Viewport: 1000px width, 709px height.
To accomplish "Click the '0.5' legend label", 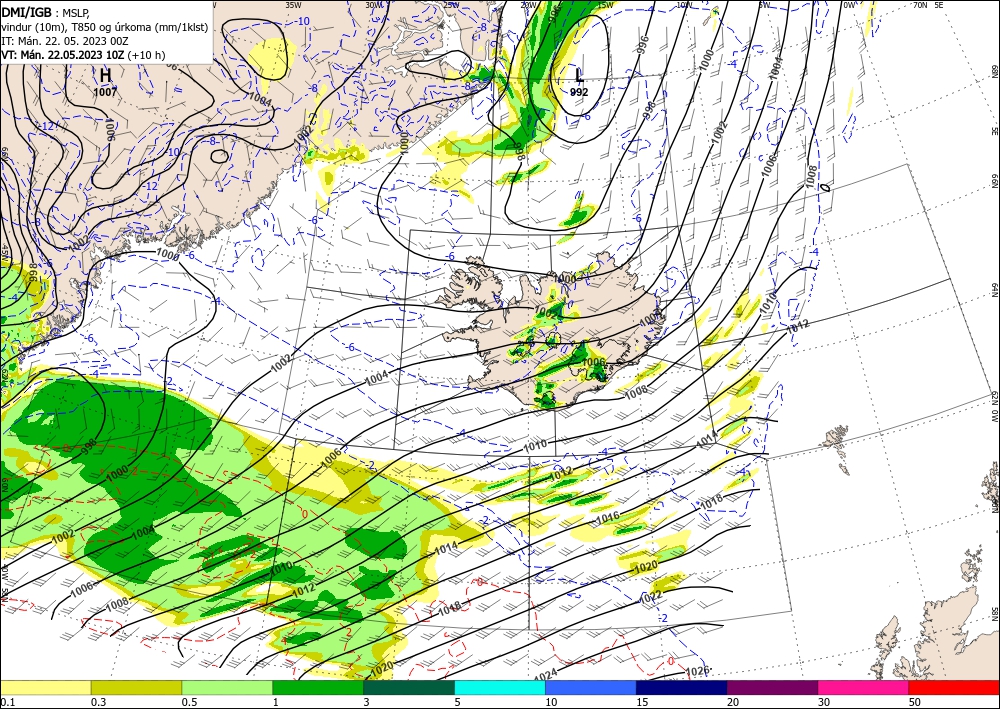I will coord(189,702).
